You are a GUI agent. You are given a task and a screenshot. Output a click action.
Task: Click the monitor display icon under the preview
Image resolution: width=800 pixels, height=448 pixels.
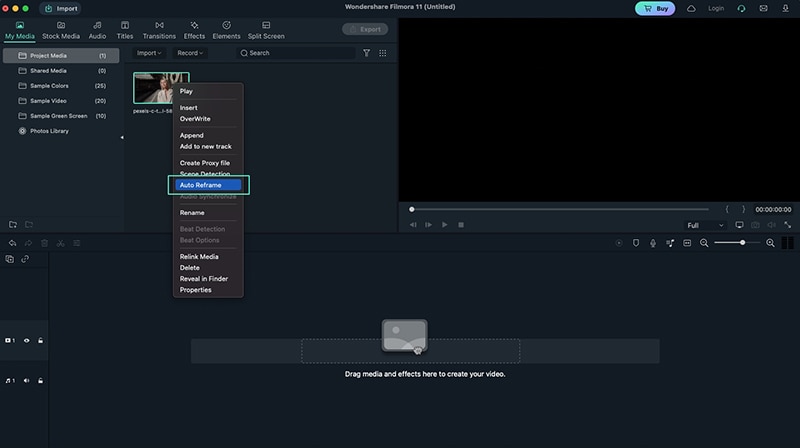click(739, 225)
